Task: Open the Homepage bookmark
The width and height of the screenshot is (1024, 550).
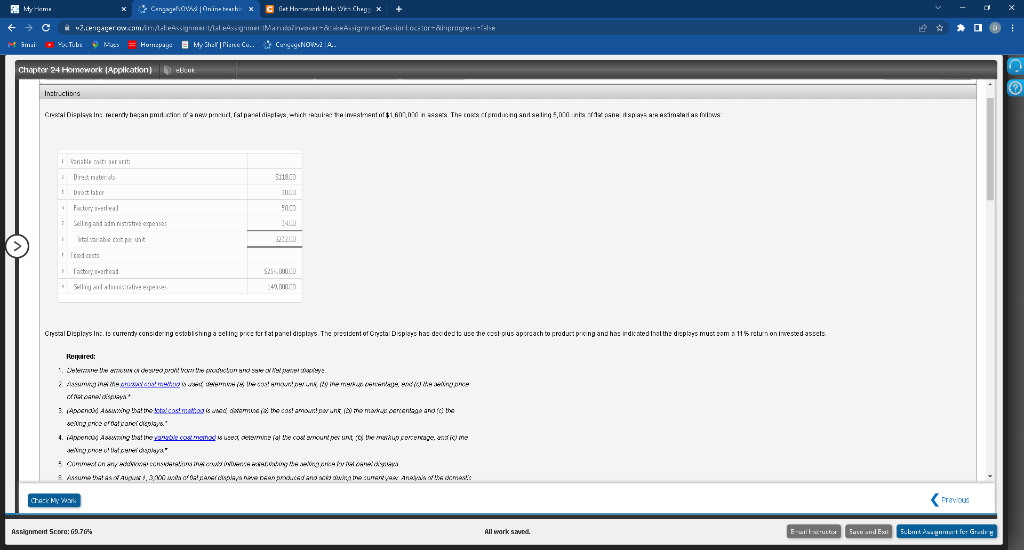Action: click(x=151, y=45)
